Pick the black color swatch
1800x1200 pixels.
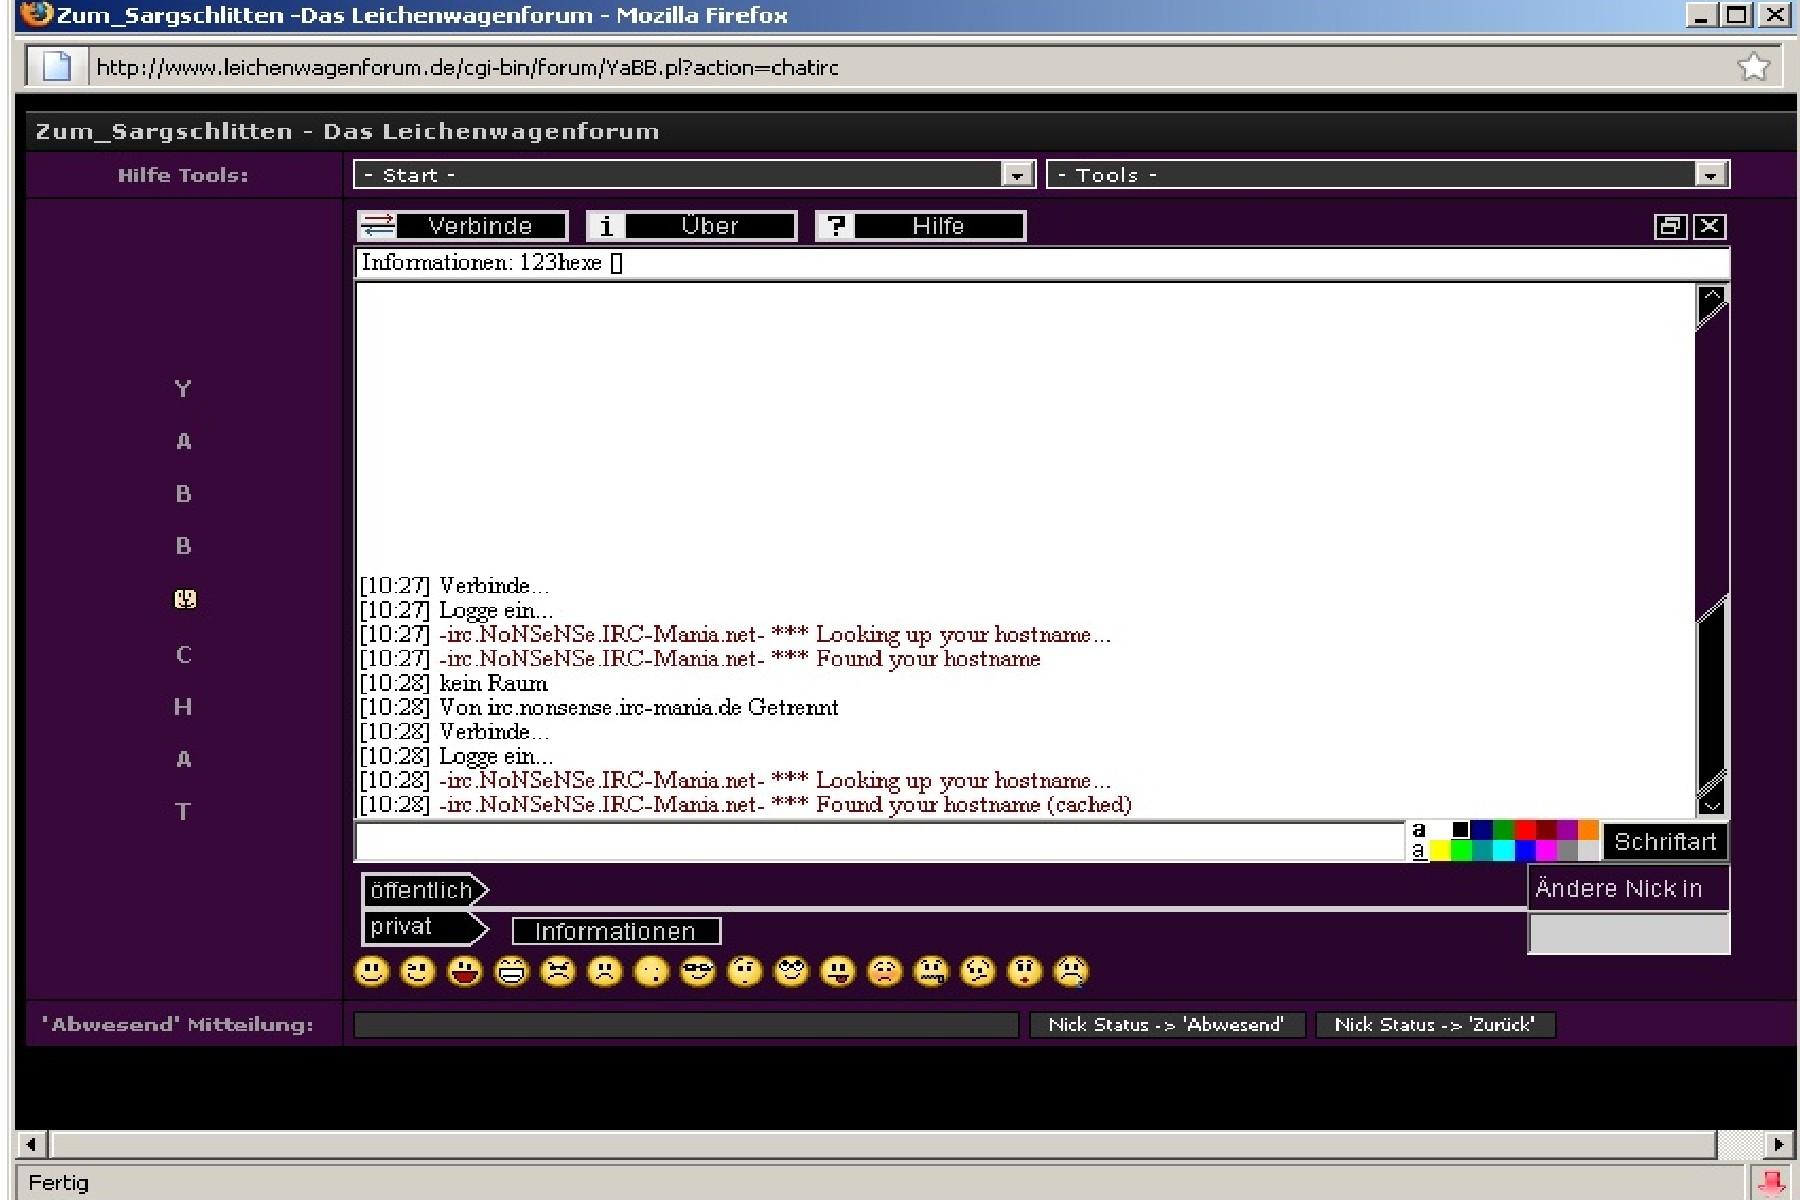pos(1461,830)
